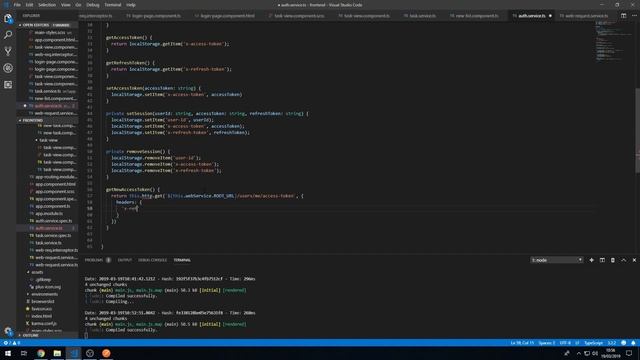Open the editor More Actions ellipsis

[x=634, y=16]
